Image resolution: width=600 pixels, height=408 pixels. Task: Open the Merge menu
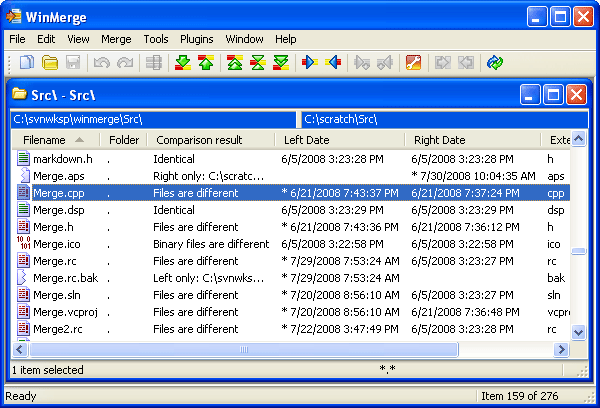[x=116, y=39]
